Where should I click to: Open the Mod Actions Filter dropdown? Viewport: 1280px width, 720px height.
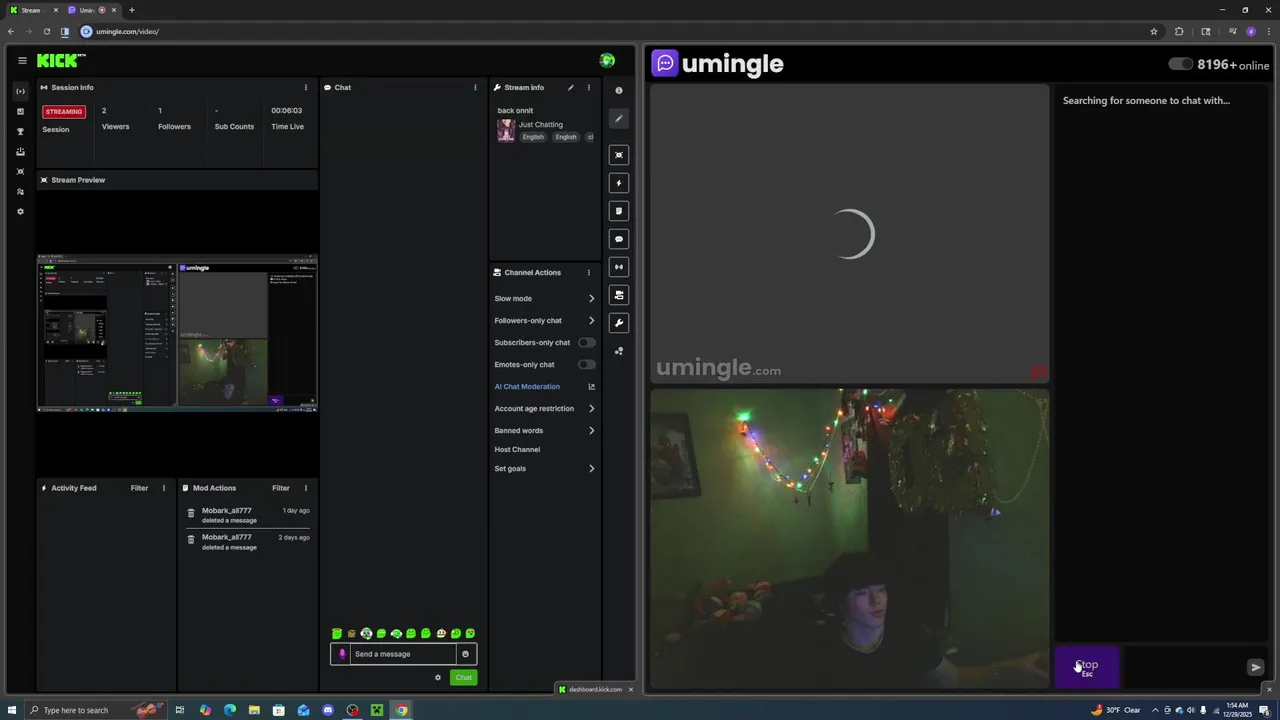pos(281,488)
